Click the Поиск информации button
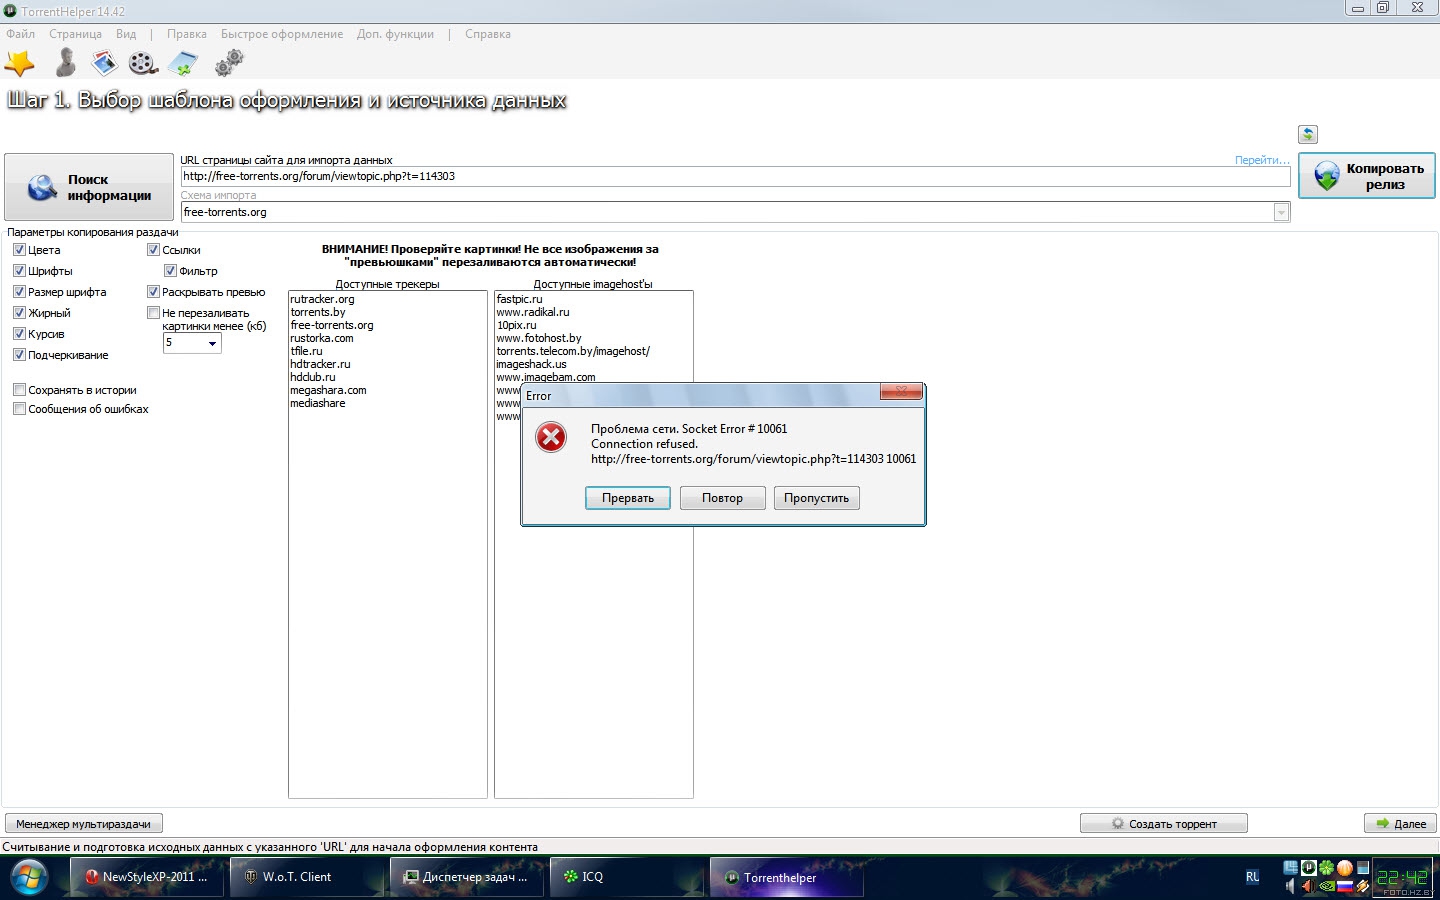1440x900 pixels. click(89, 187)
